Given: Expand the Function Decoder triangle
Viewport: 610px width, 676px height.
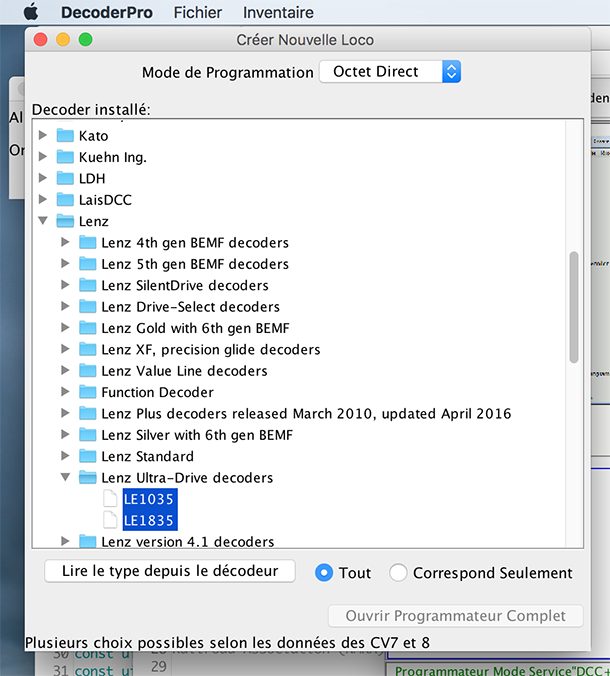Looking at the screenshot, I should (65, 392).
